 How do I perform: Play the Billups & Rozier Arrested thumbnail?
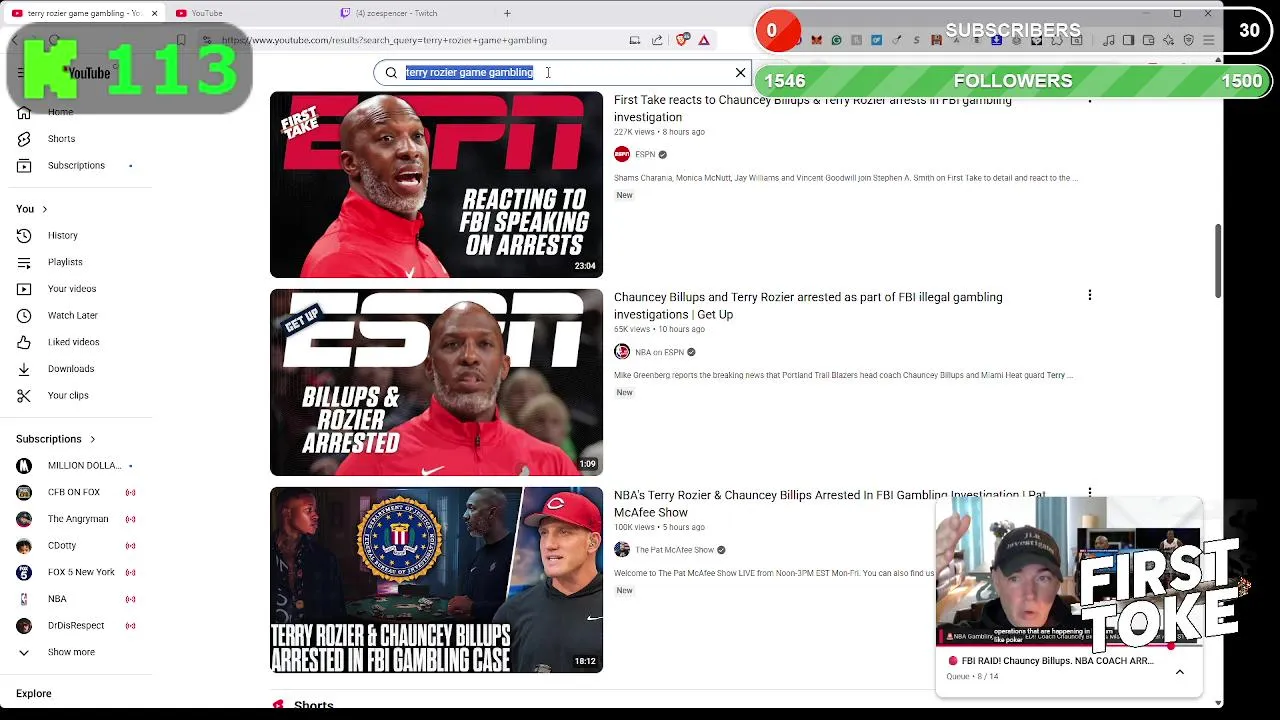pos(436,382)
